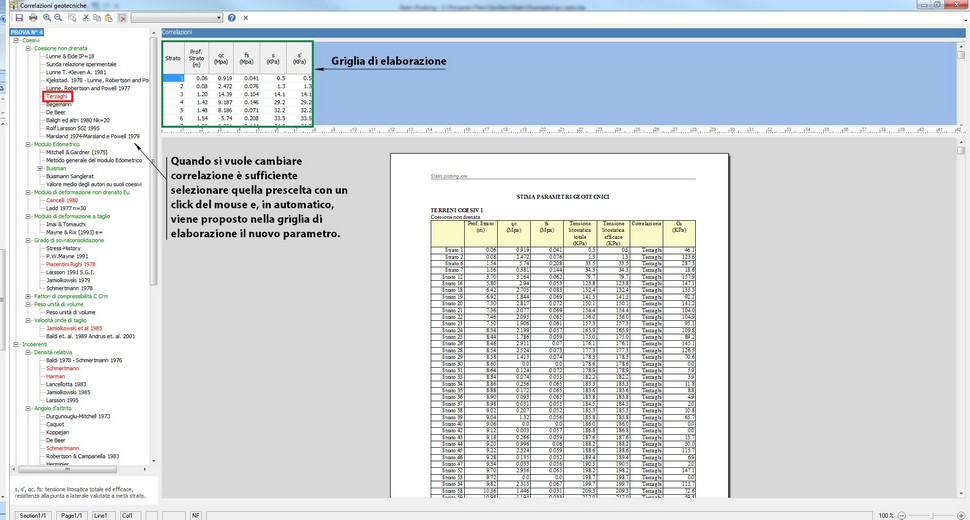
Task: Select Jamiolkowski et al 1985
Action: tap(74, 328)
